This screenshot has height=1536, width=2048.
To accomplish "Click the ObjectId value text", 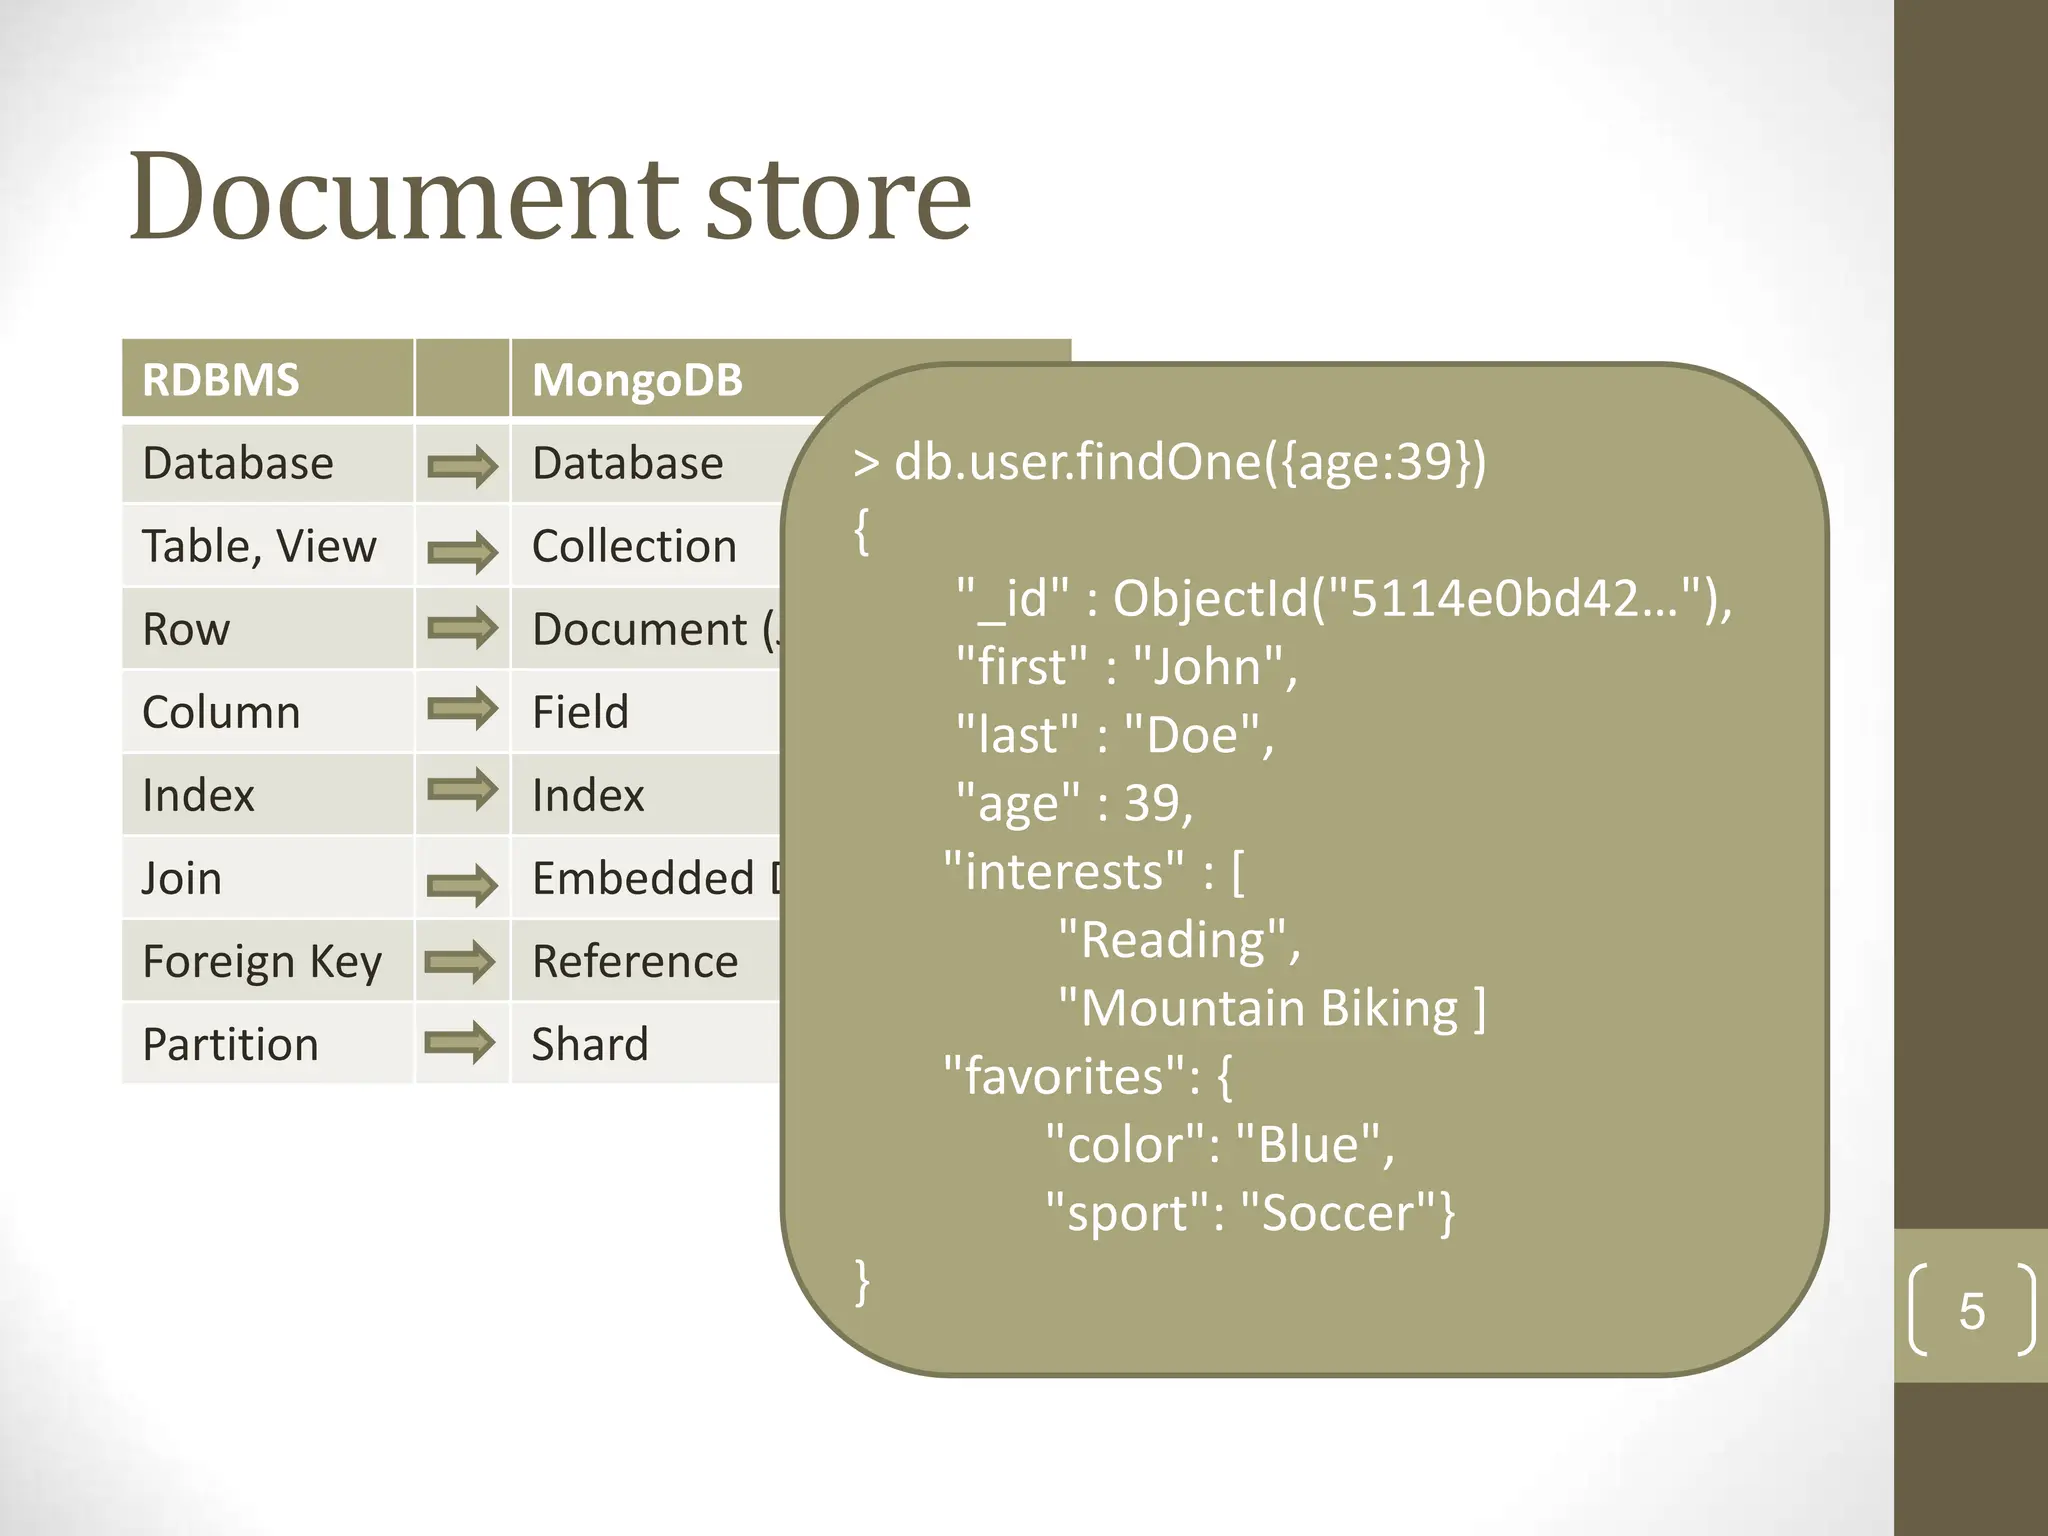I will tap(1420, 599).
